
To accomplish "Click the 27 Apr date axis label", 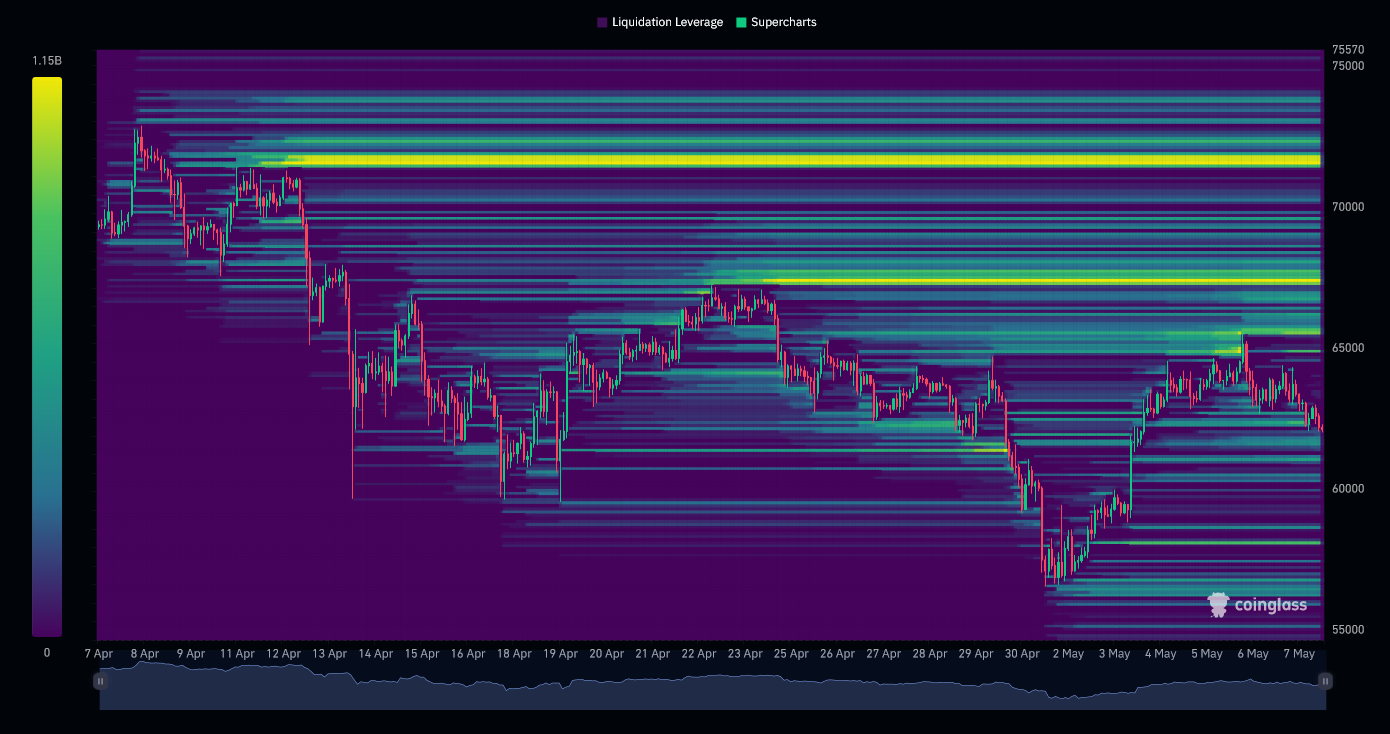I will [884, 654].
